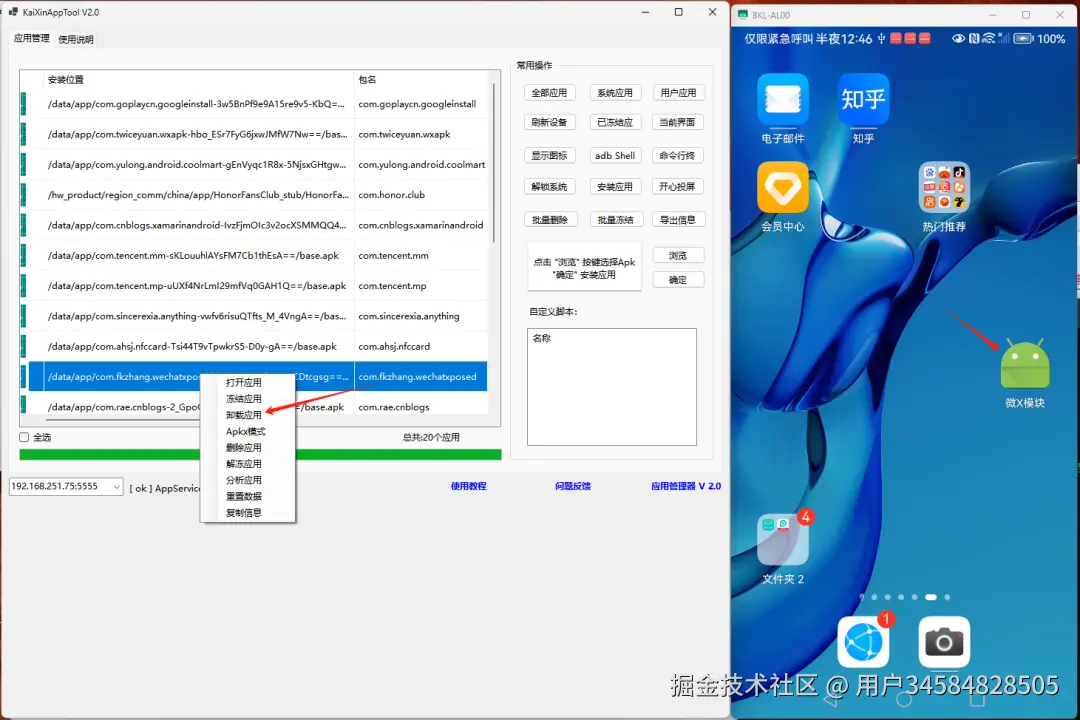The width and height of the screenshot is (1080, 720).
Task: Tap the eye comfort icon in status bar
Action: pos(958,39)
